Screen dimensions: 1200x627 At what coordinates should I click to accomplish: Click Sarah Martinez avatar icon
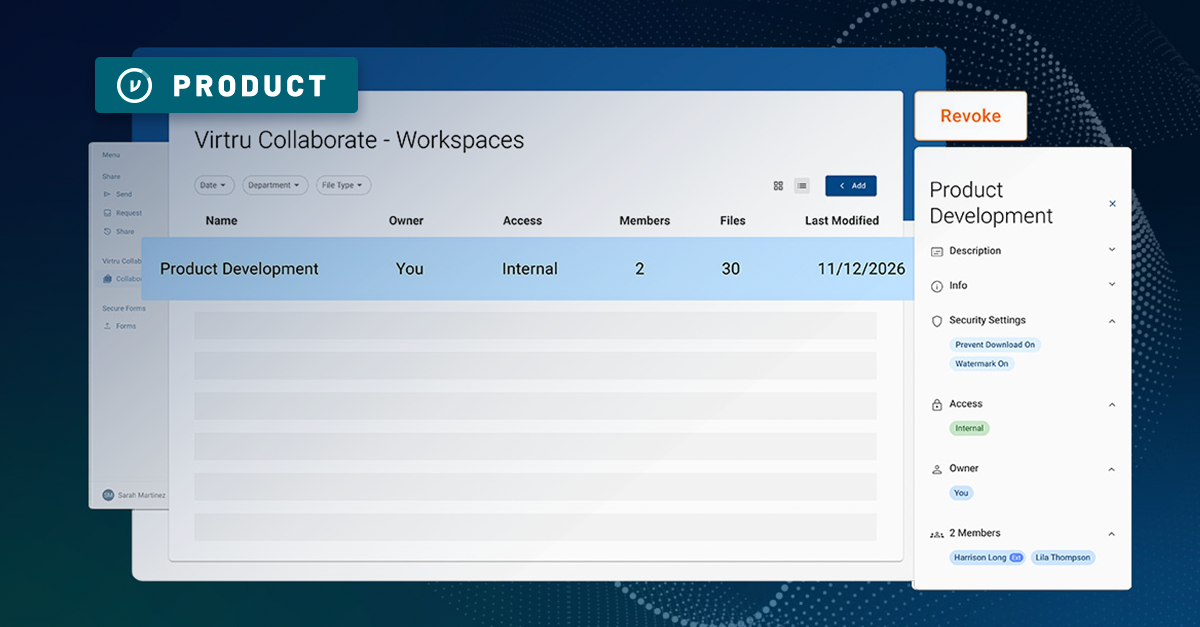(x=108, y=495)
